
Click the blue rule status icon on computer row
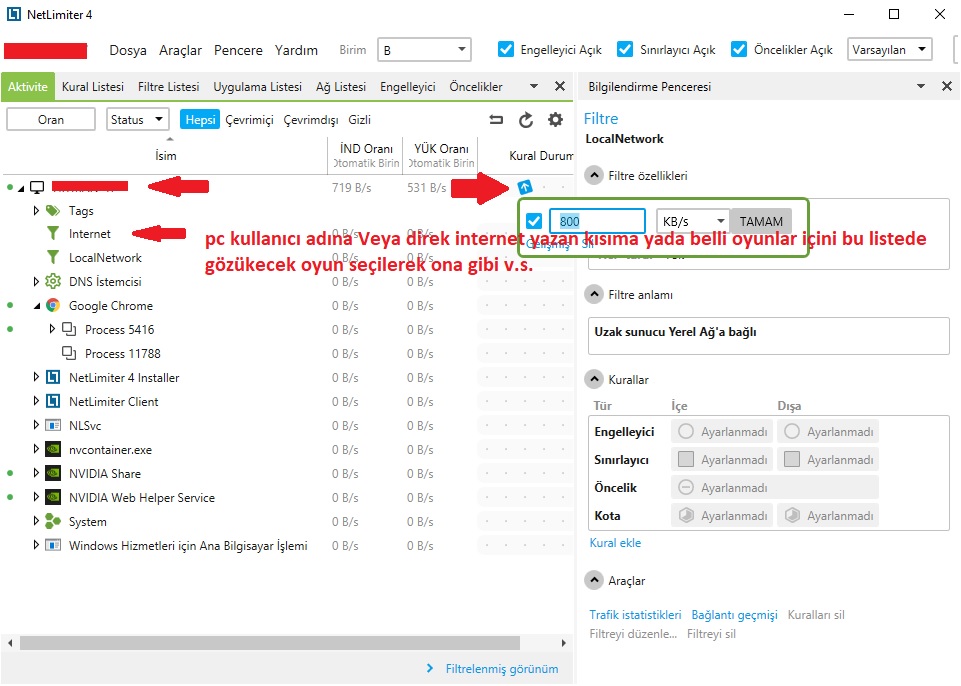tap(525, 187)
